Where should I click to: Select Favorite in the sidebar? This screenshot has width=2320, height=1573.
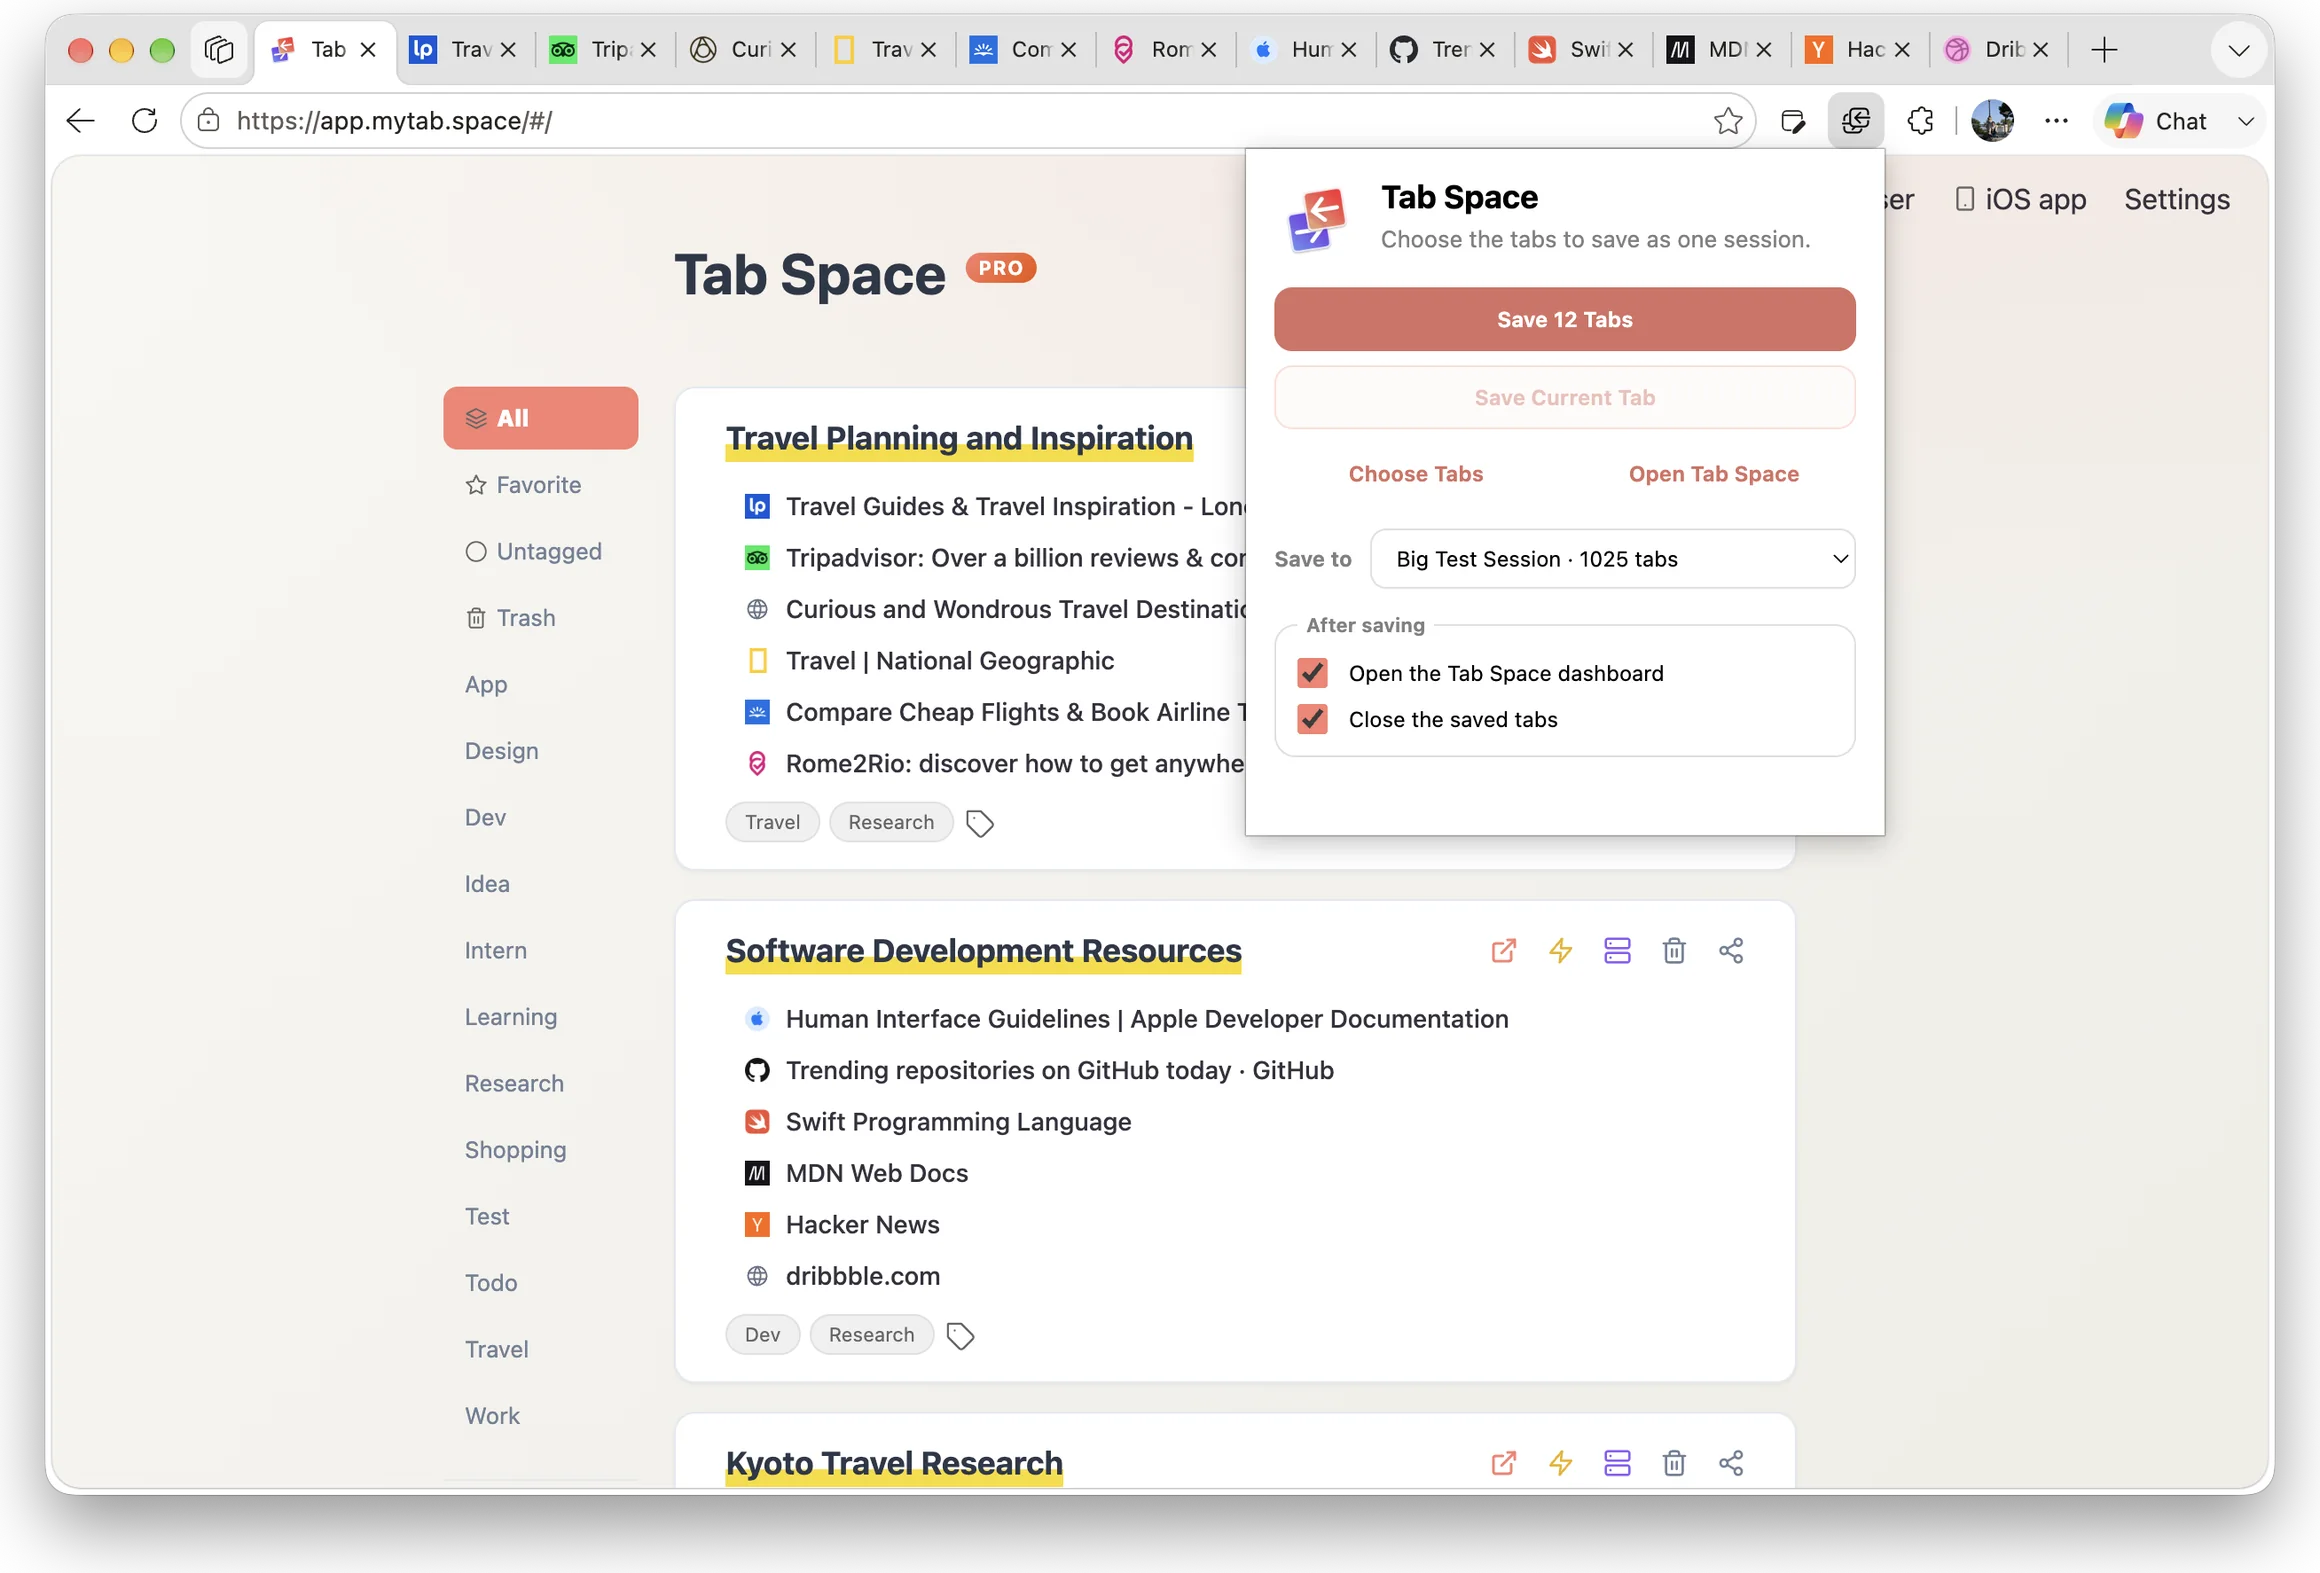523,485
